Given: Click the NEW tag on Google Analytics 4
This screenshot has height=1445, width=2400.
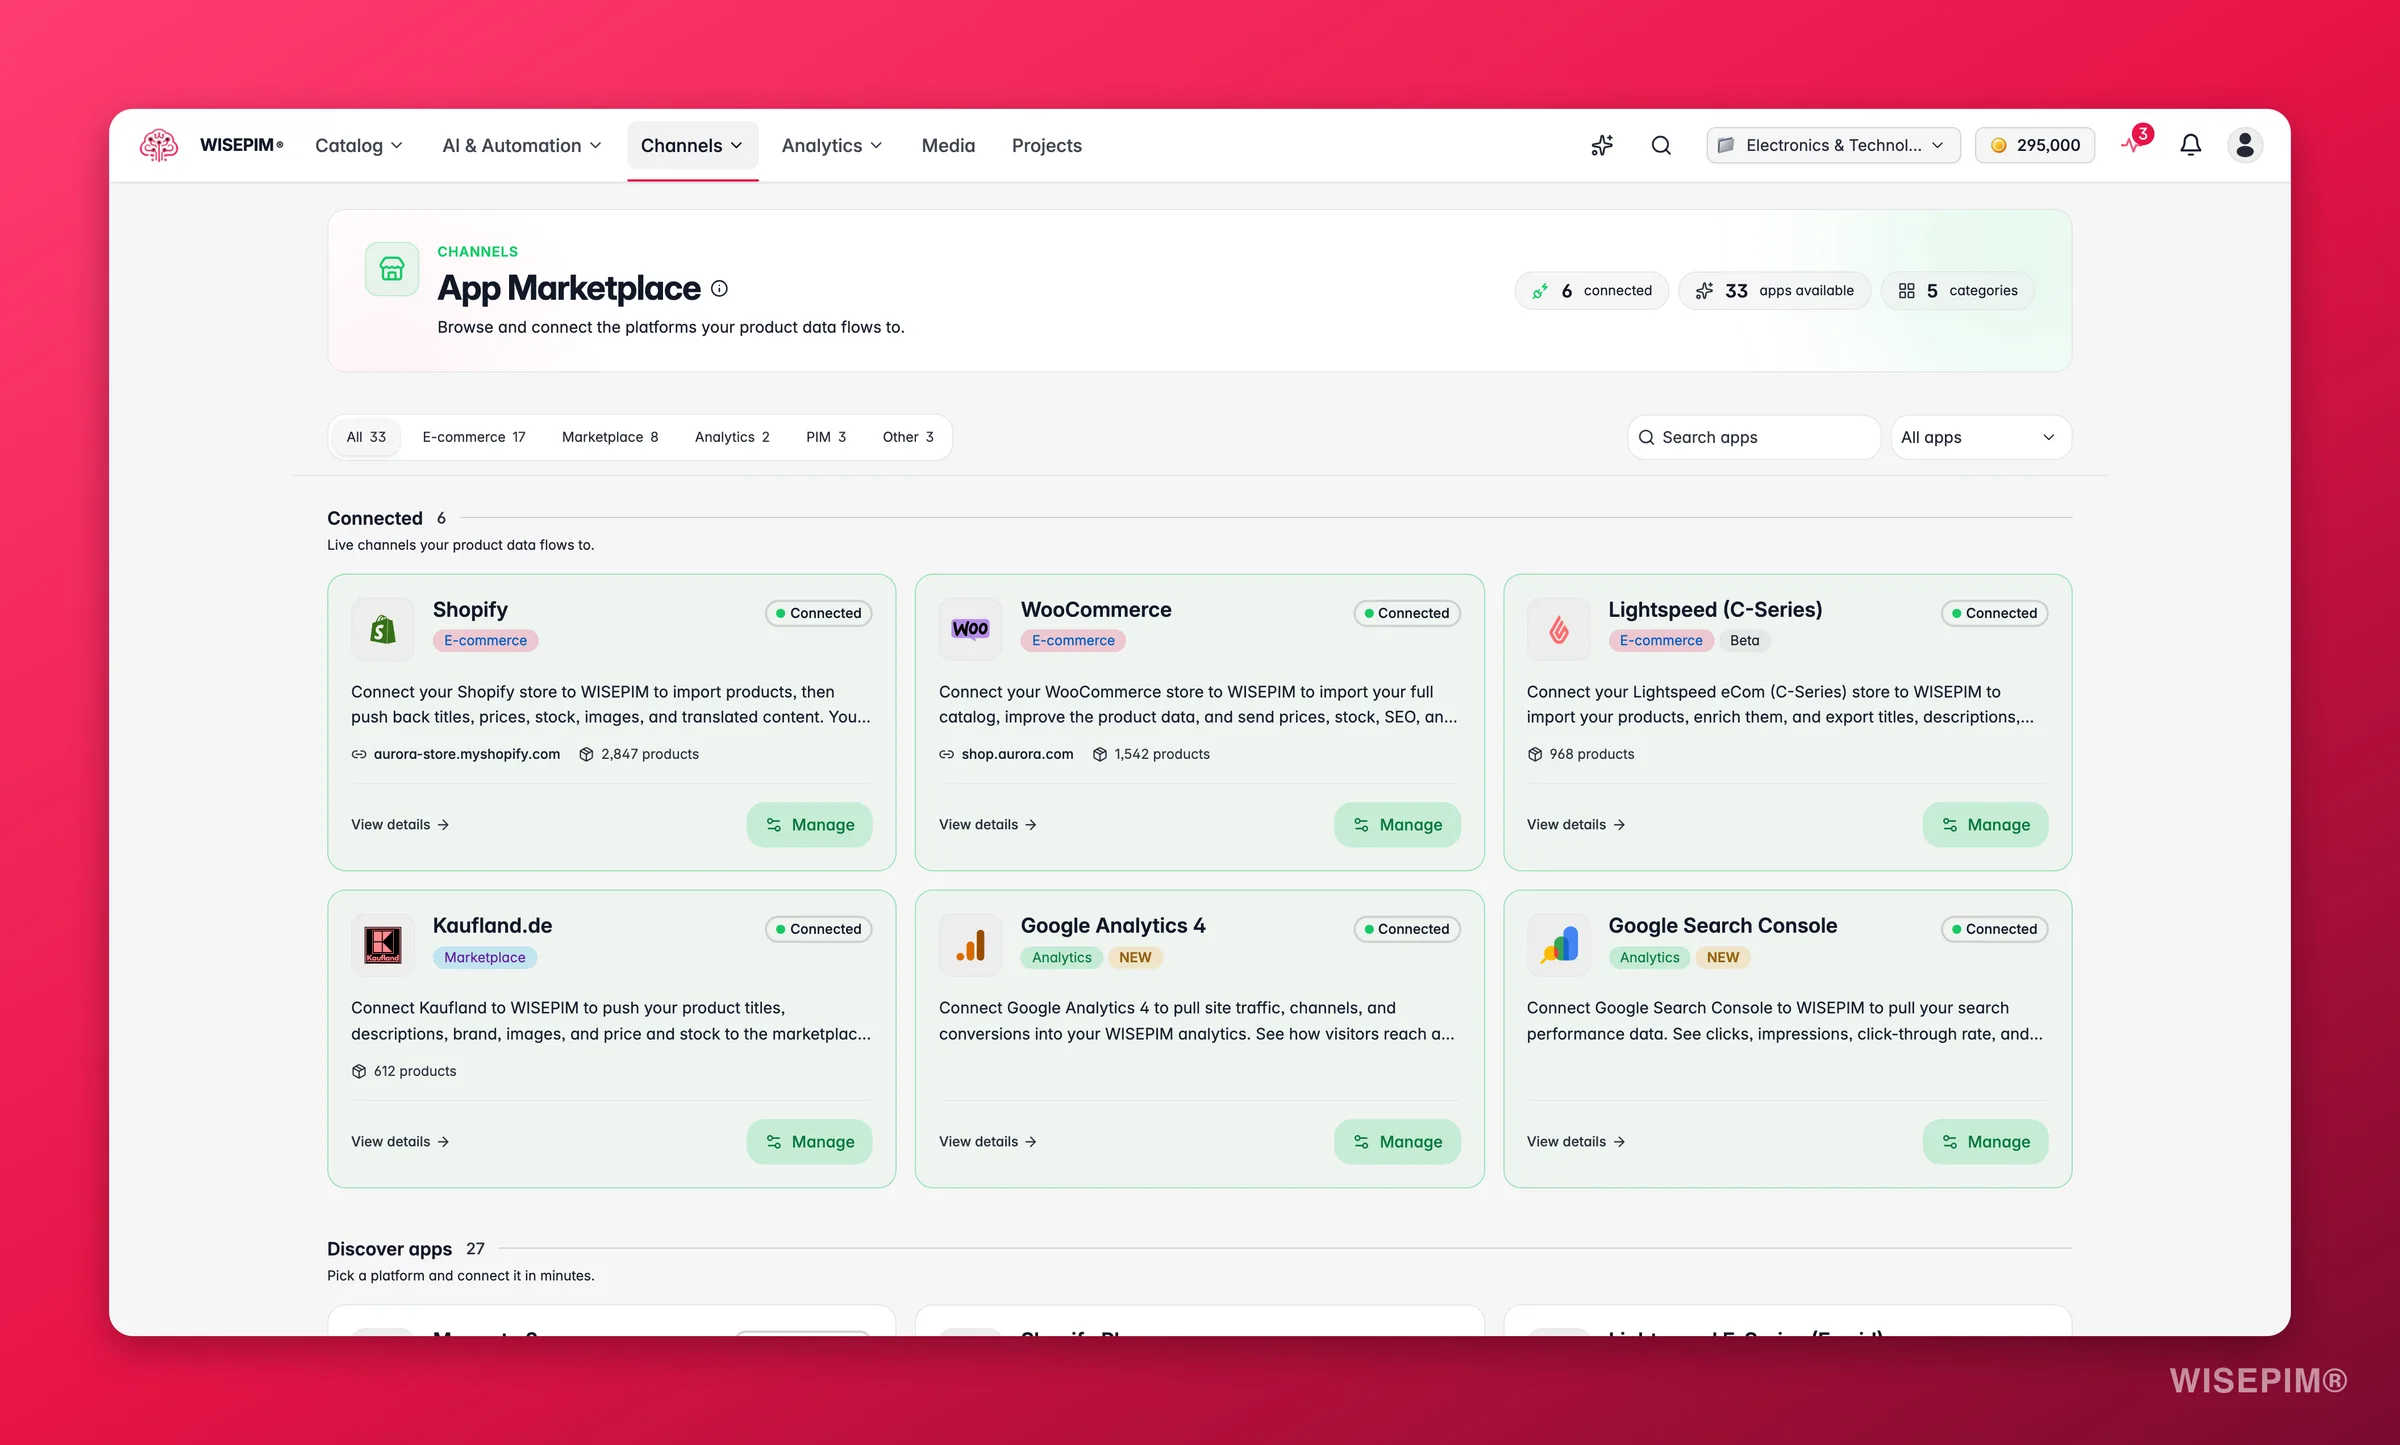Looking at the screenshot, I should tap(1135, 958).
